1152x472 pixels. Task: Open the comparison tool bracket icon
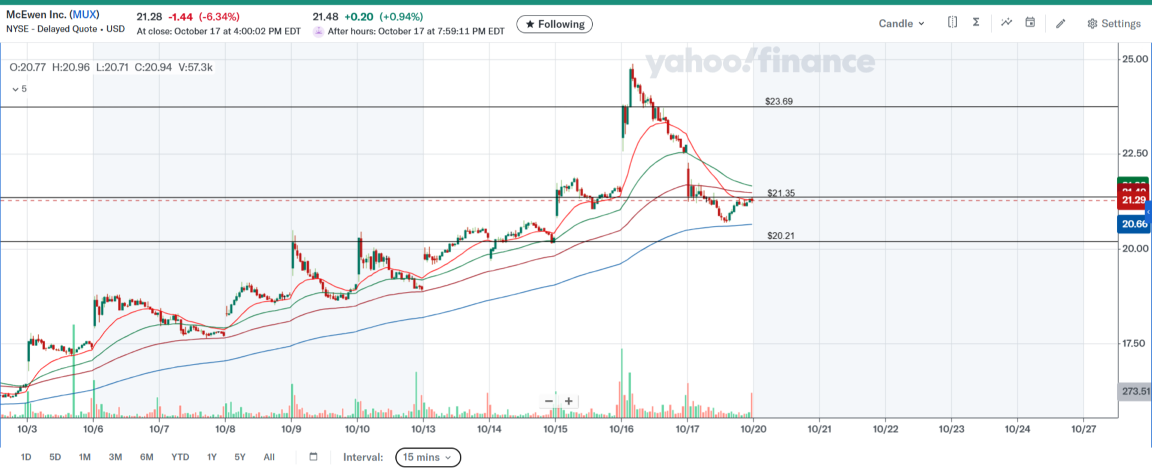[x=952, y=23]
